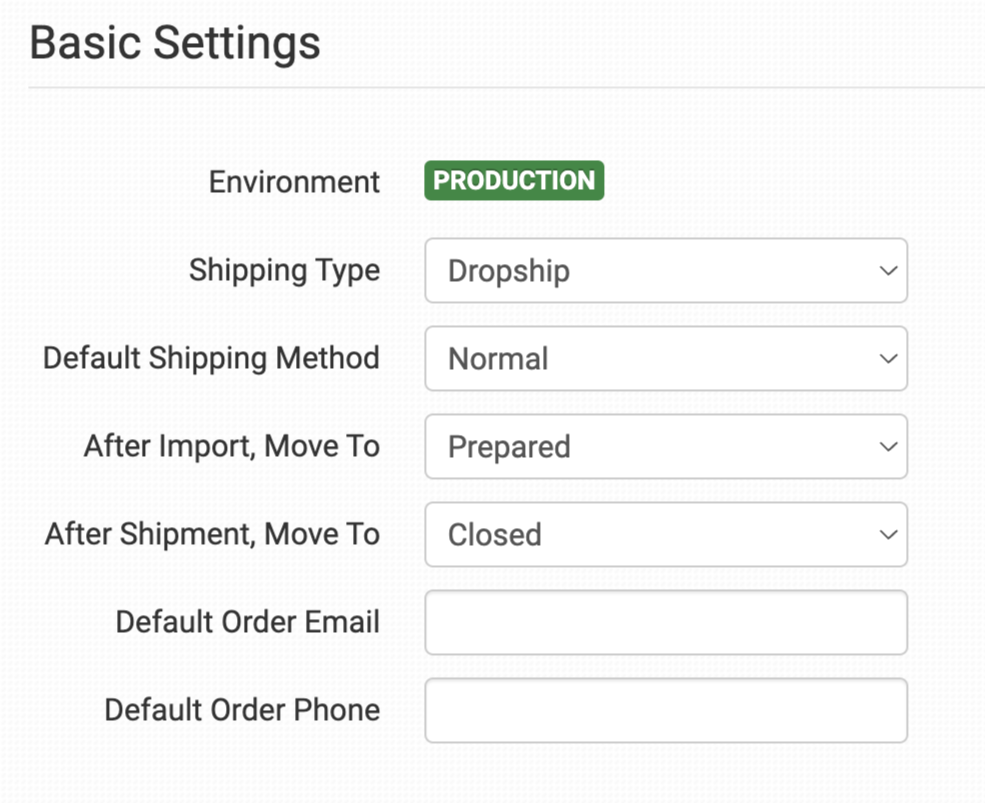The width and height of the screenshot is (985, 803).
Task: Expand the After Shipment, Move To dropdown
Action: (x=665, y=535)
